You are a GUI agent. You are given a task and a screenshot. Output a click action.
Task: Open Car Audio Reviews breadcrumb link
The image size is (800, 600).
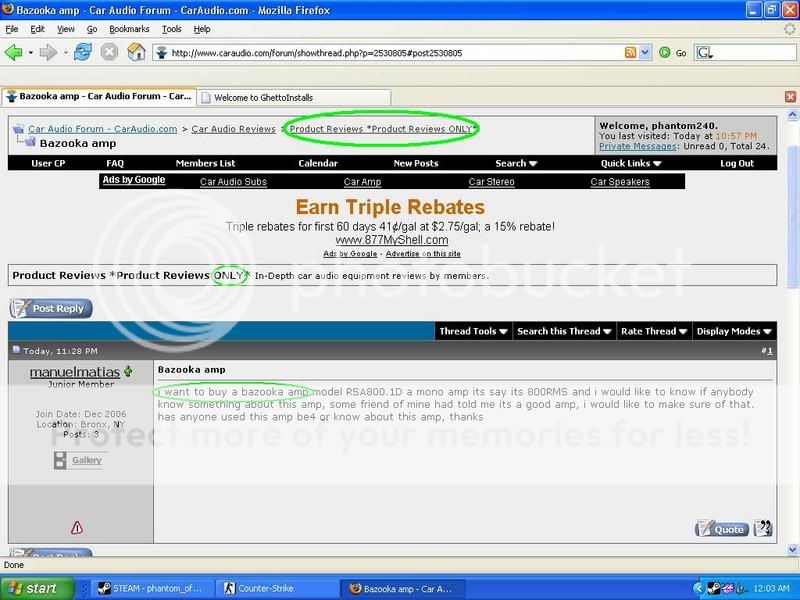pos(233,129)
